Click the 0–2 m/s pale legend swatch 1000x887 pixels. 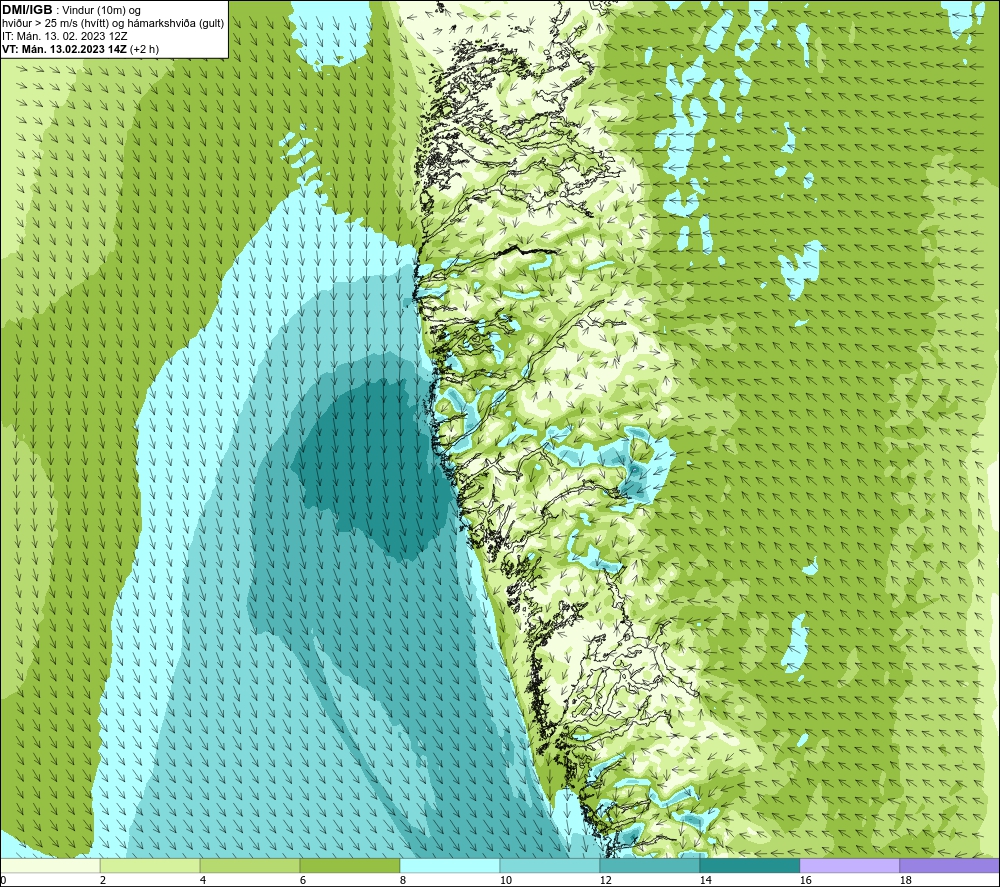point(50,865)
